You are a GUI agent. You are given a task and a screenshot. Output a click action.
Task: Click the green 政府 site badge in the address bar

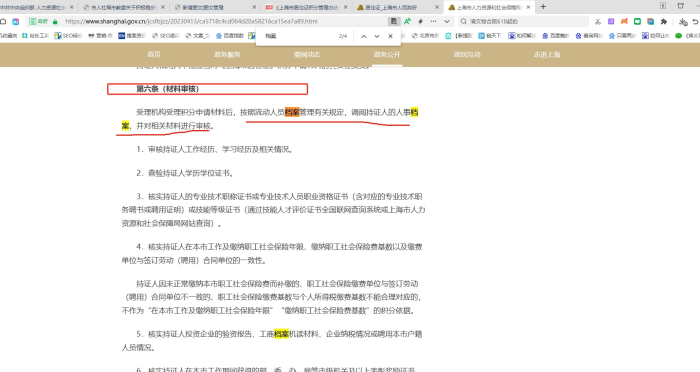39,21
